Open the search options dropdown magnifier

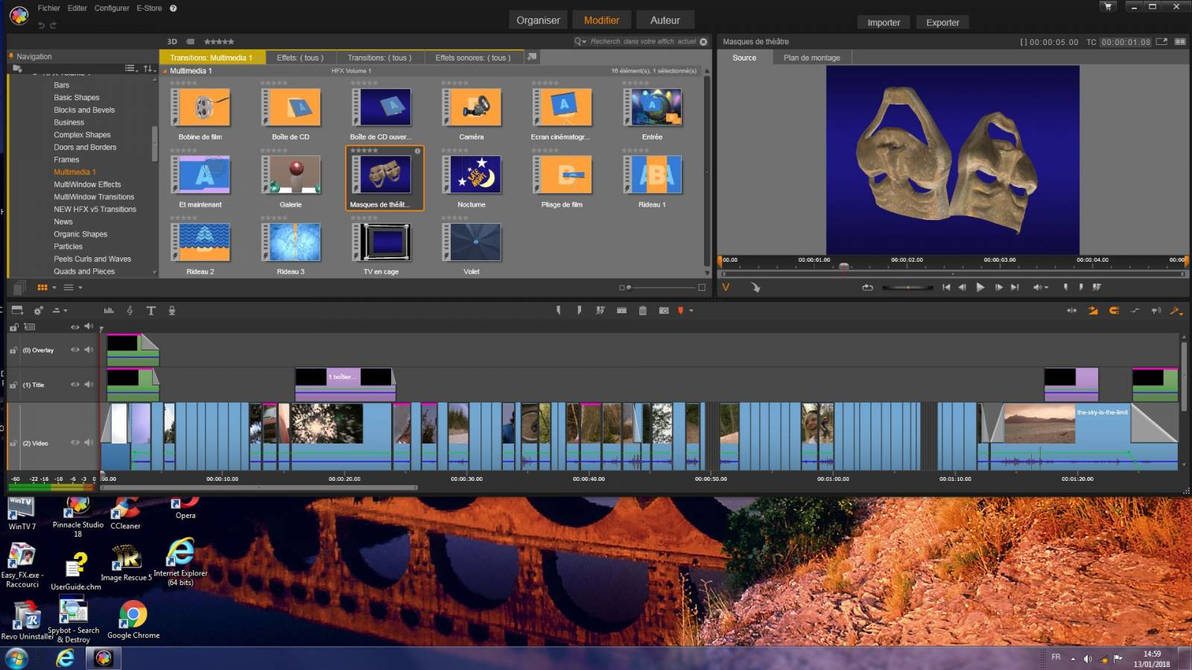pyautogui.click(x=581, y=42)
